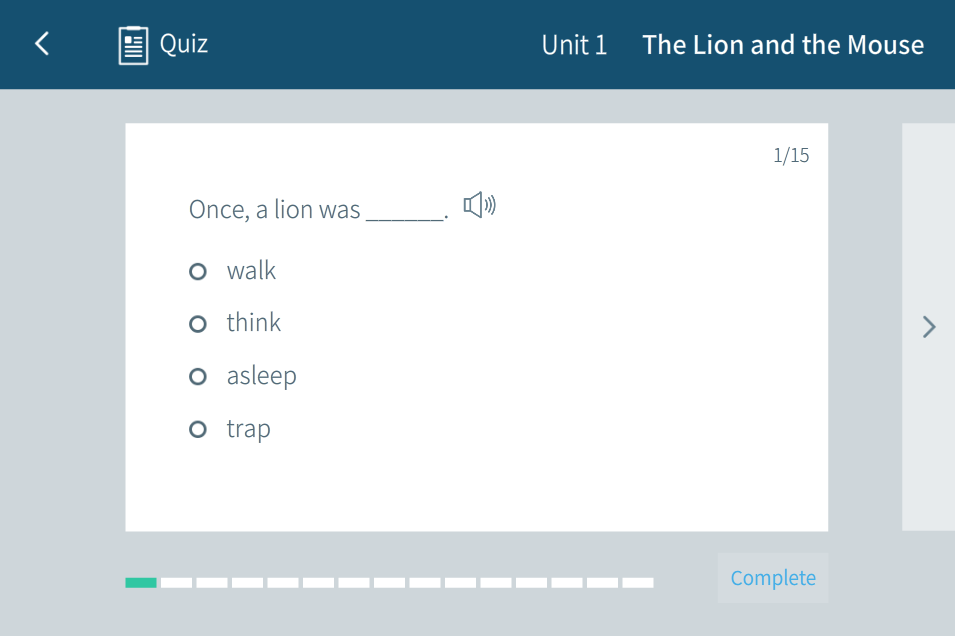Click the Quiz label in header
The height and width of the screenshot is (636, 955).
click(x=184, y=44)
